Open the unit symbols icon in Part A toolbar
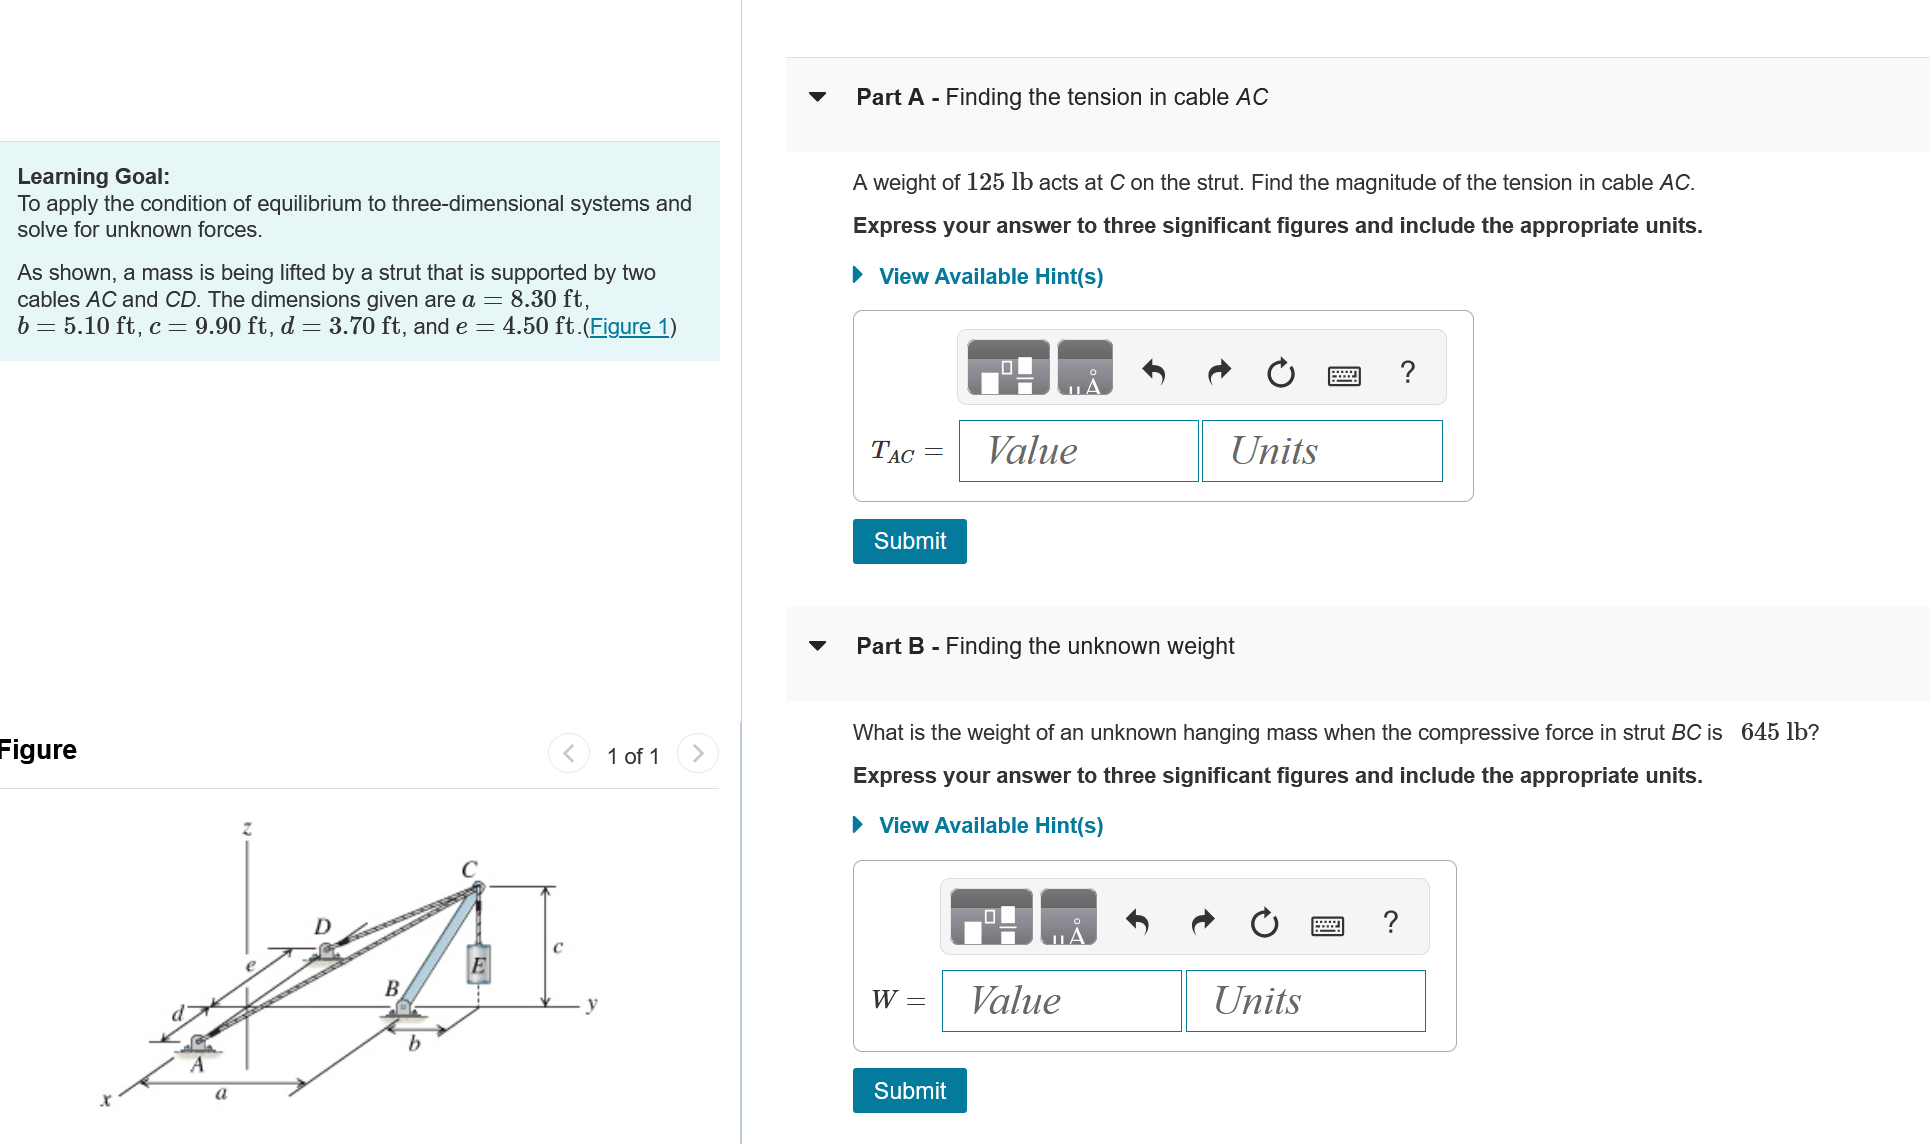The height and width of the screenshot is (1144, 1930). click(x=1084, y=368)
